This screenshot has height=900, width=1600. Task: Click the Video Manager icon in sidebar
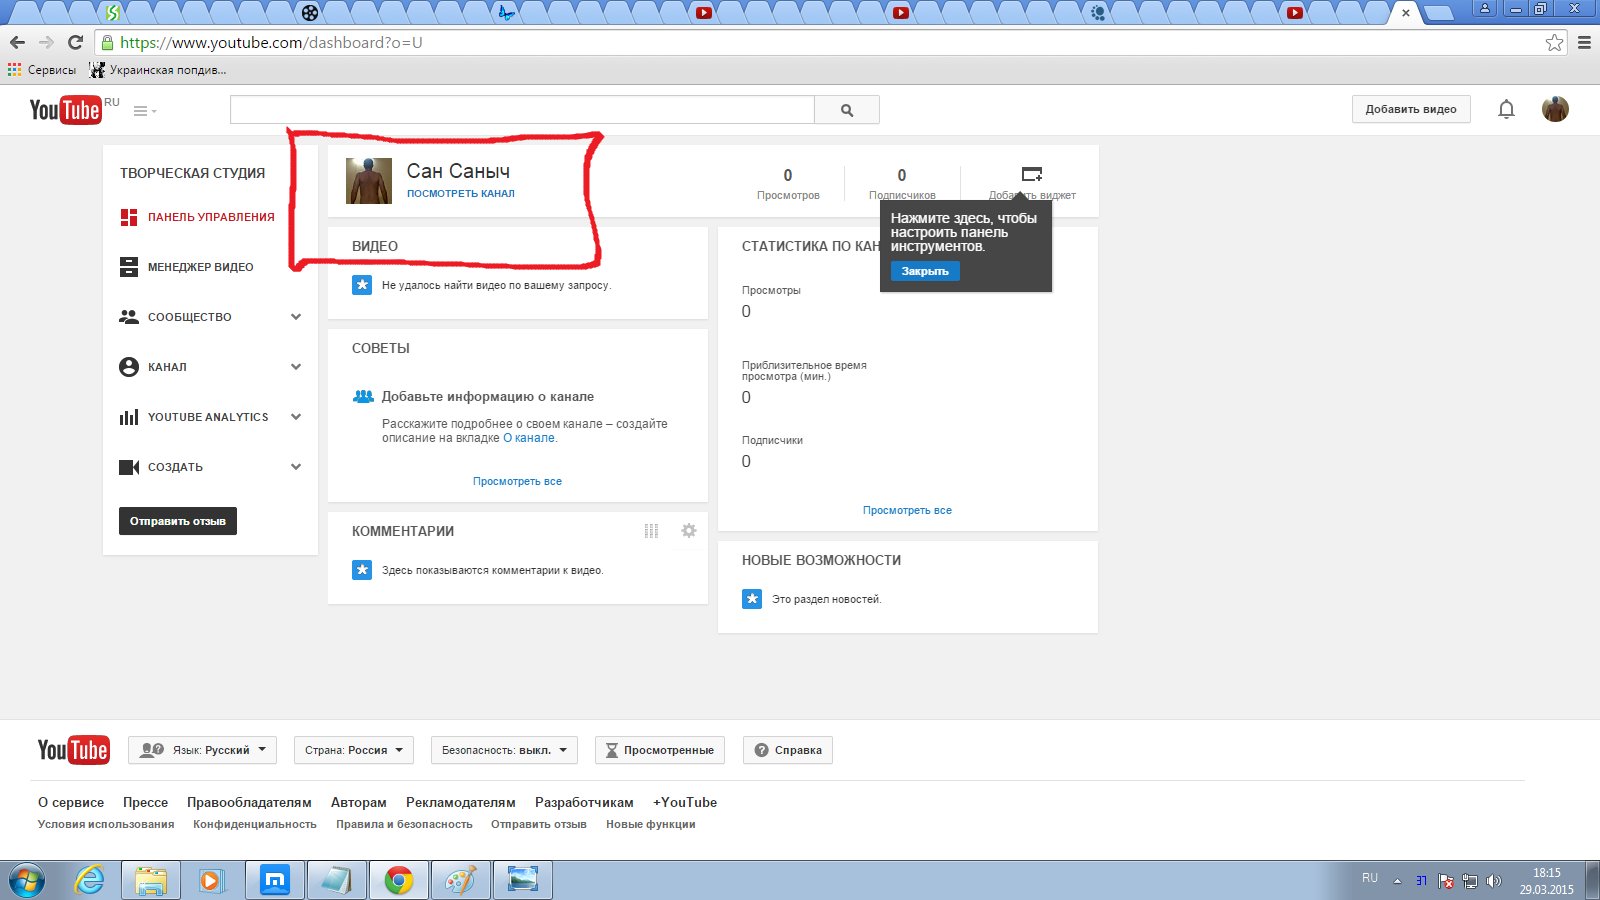coord(129,267)
